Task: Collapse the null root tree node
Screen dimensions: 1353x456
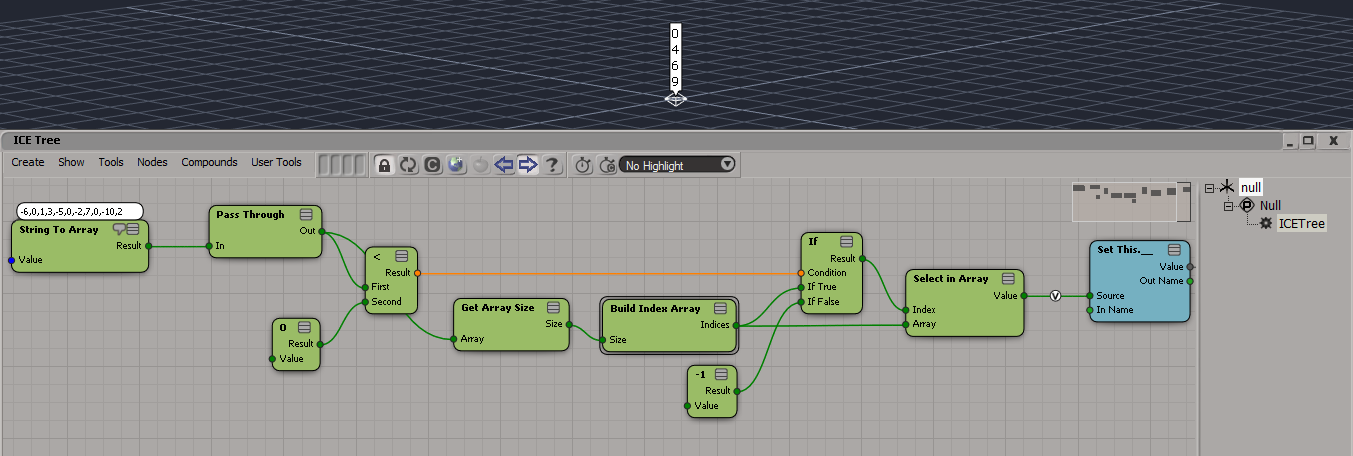Action: [1209, 188]
